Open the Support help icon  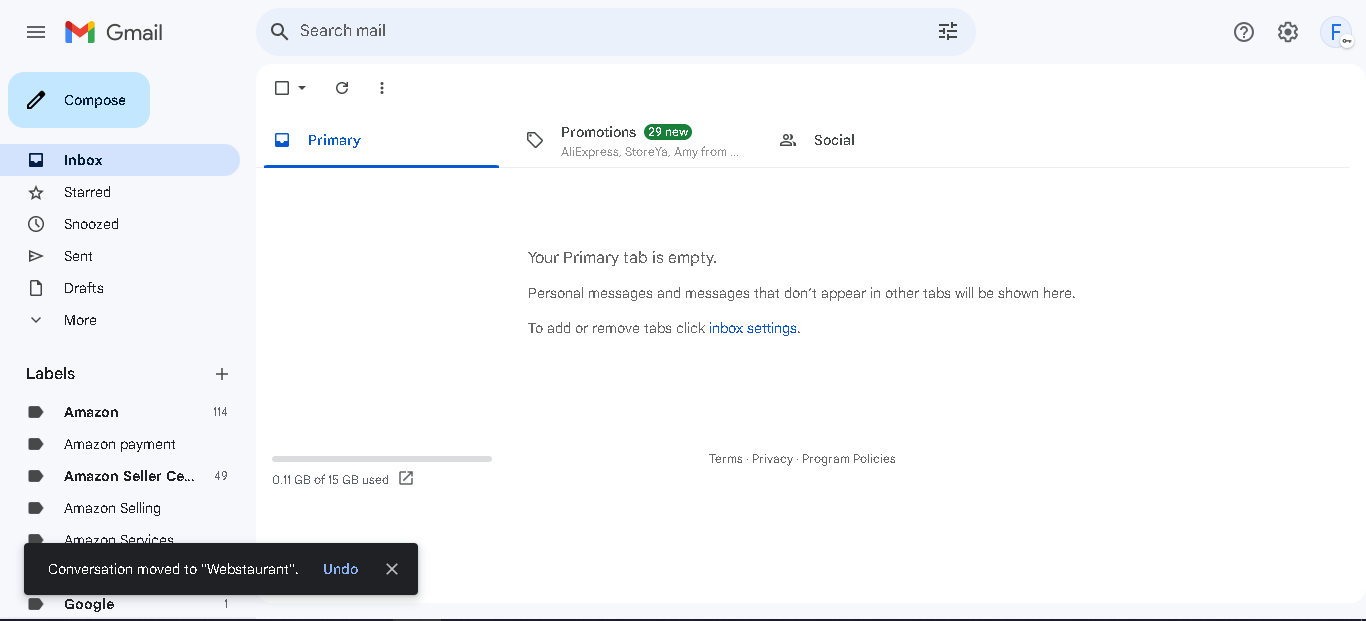click(1244, 32)
